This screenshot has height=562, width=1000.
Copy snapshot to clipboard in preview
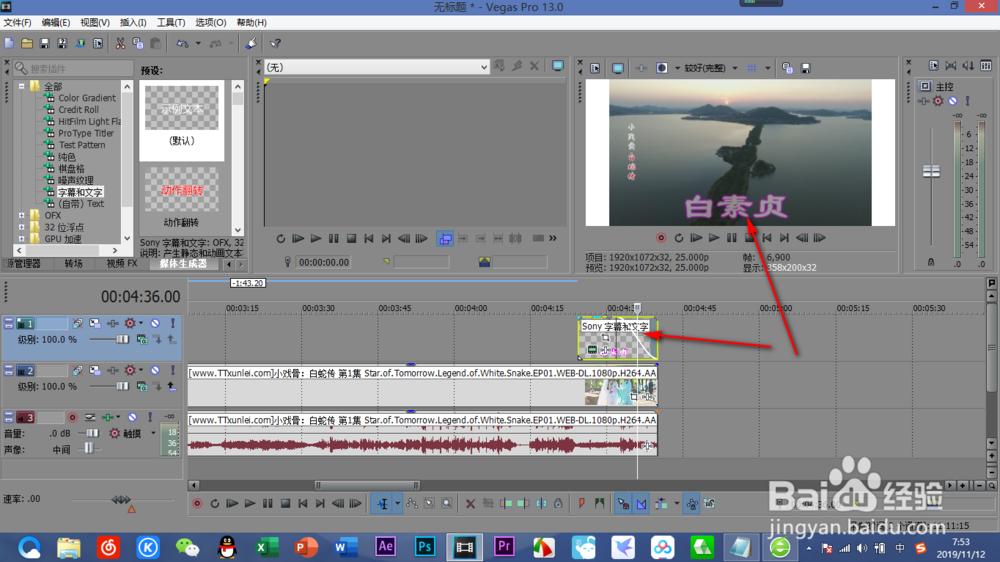coord(788,68)
